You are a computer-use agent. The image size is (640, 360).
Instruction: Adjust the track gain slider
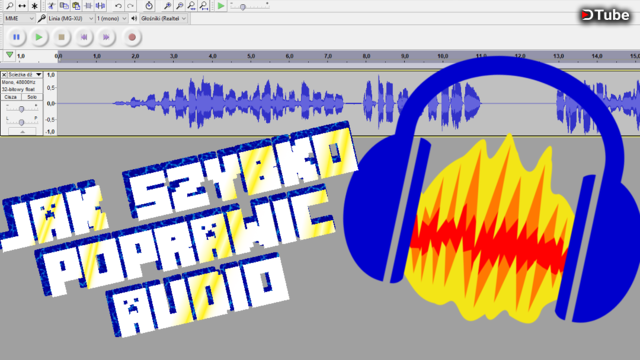[22, 109]
